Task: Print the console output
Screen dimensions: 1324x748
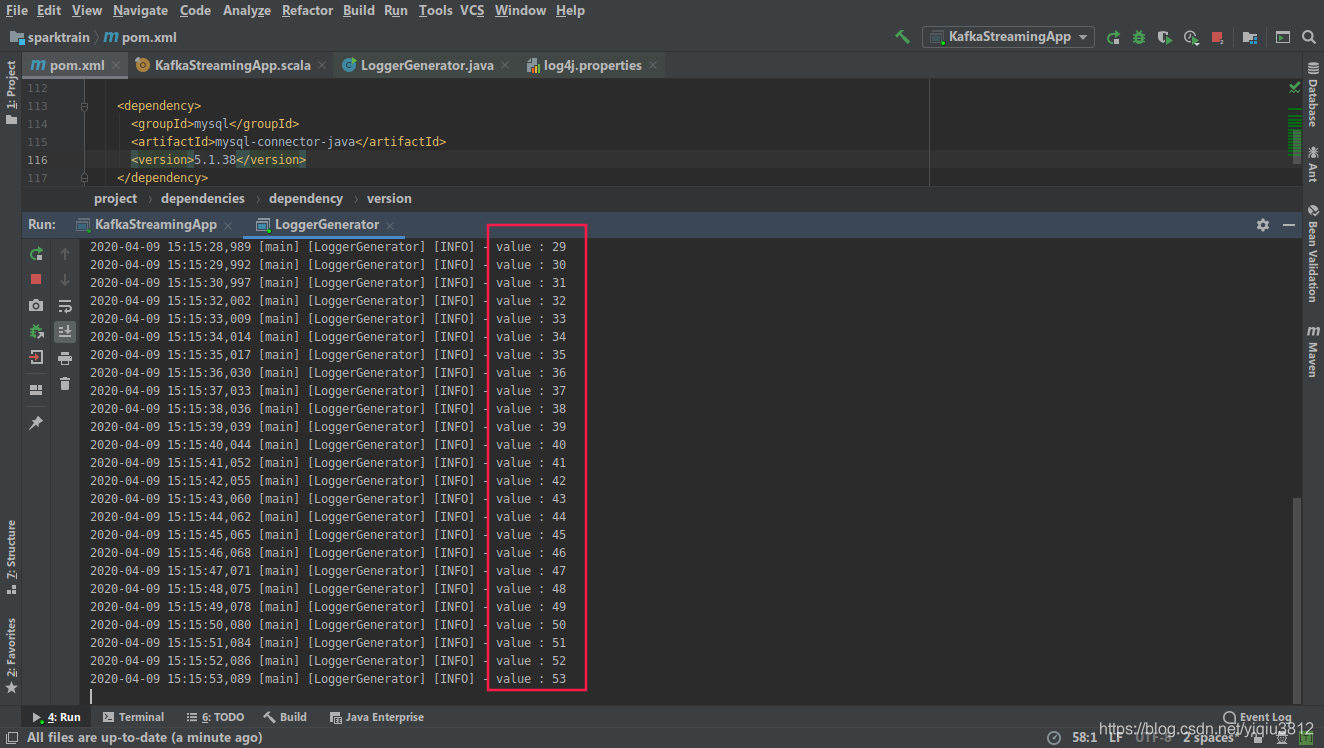Action: (65, 358)
